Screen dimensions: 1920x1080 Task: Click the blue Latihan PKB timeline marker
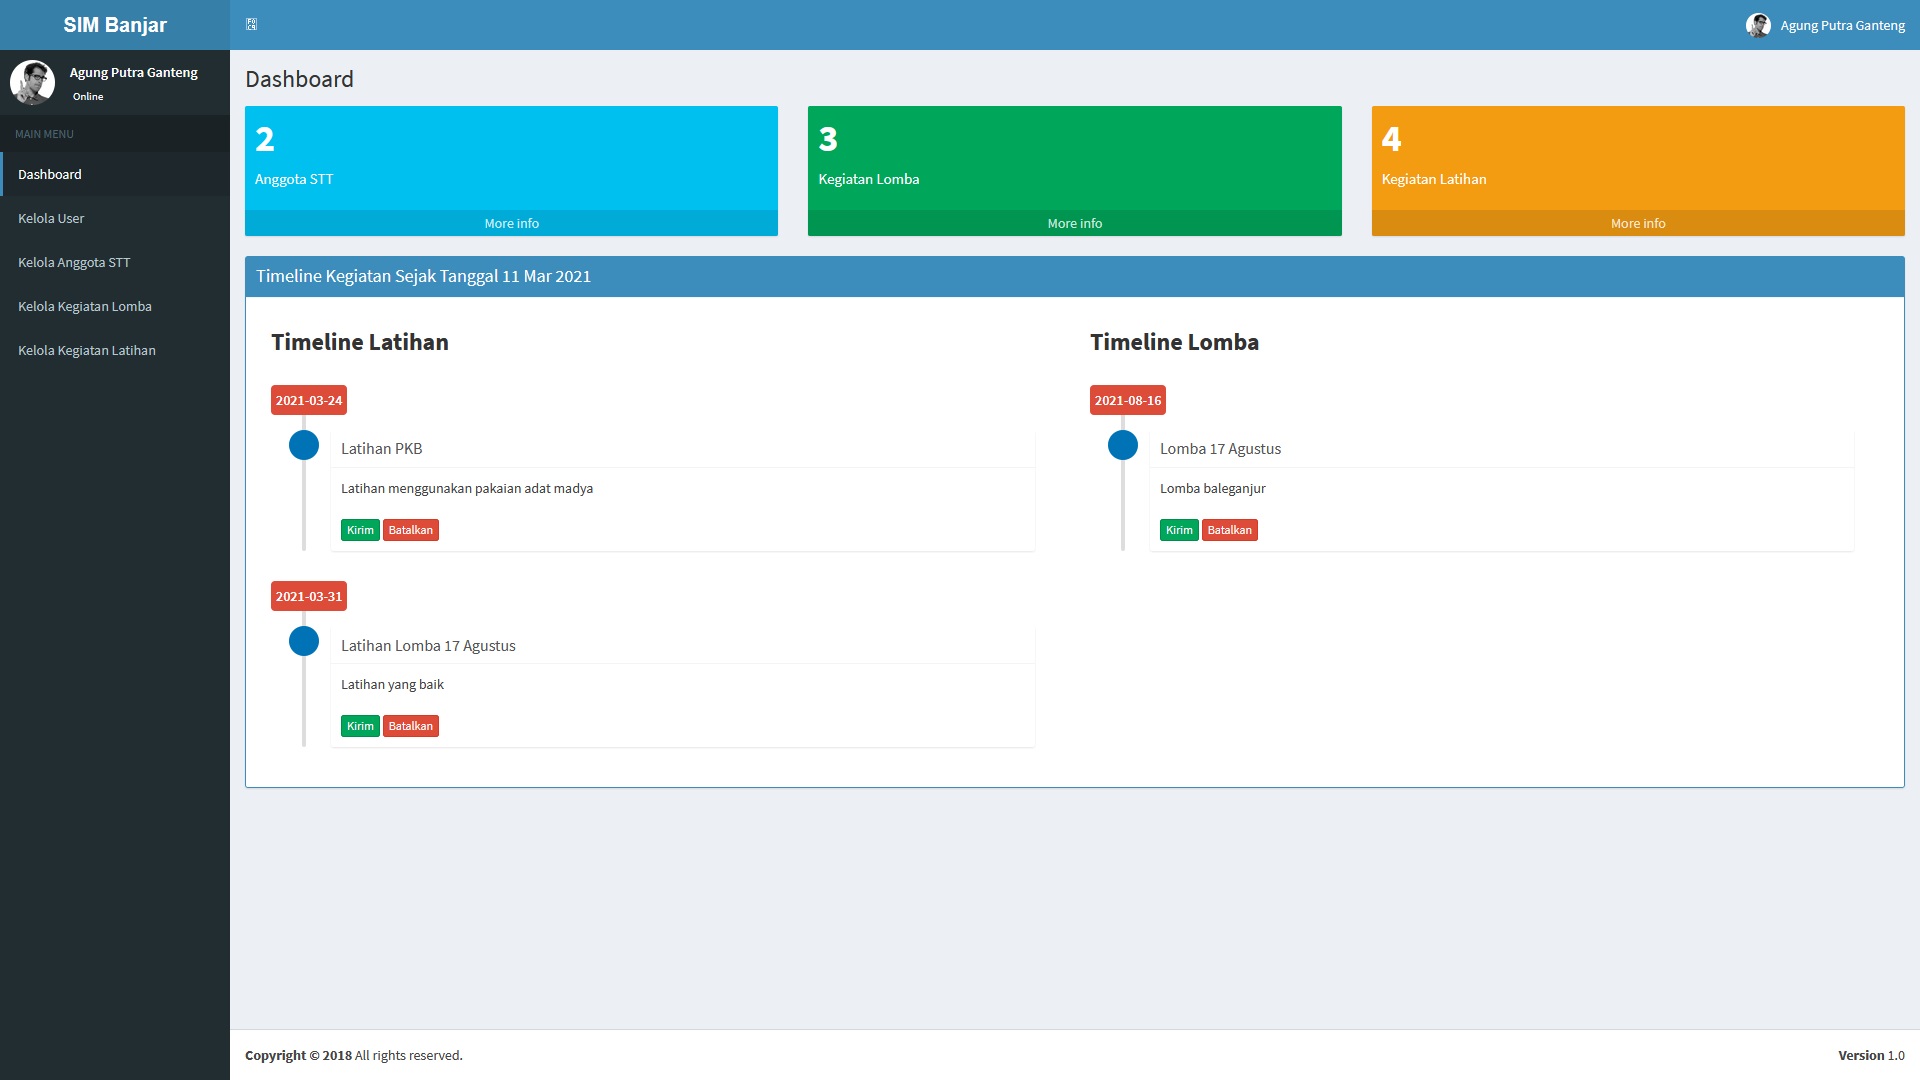(x=304, y=445)
